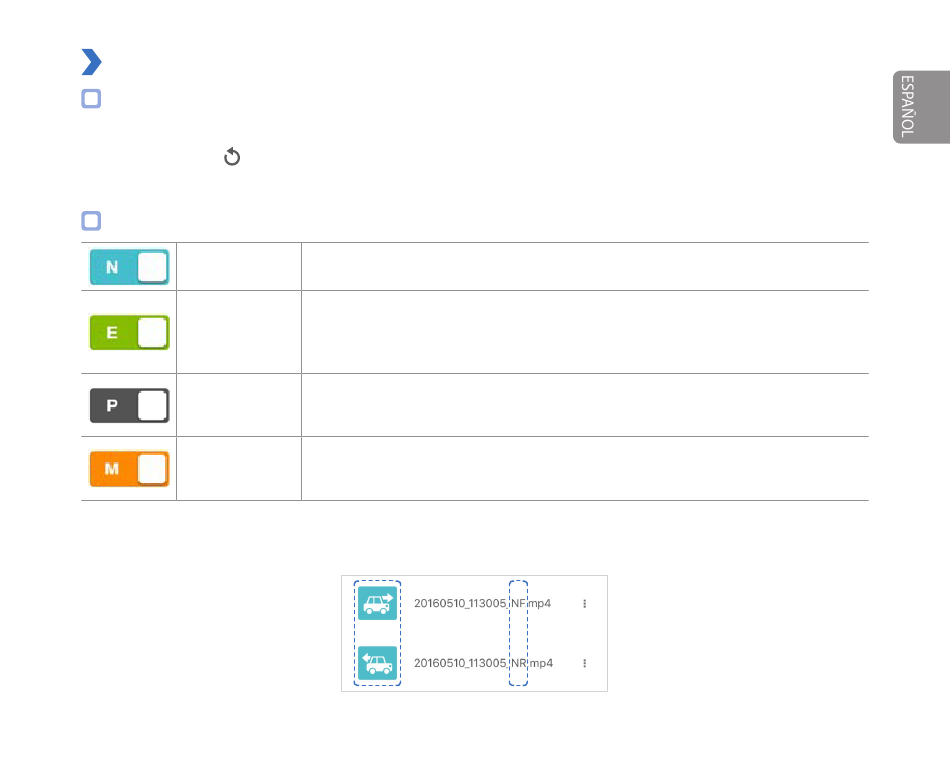Click the N letter on blue switch
Viewport: 950px width, 760px height.
point(112,267)
